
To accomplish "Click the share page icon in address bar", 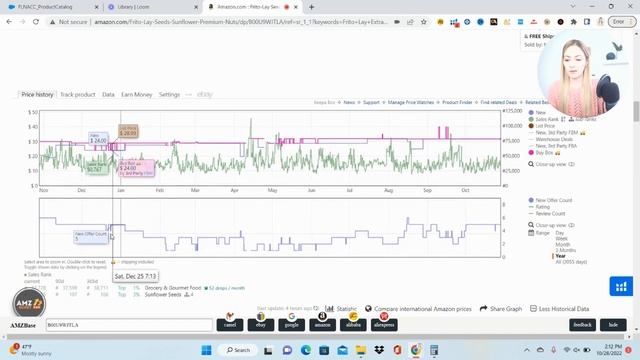I will pyautogui.click(x=410, y=22).
